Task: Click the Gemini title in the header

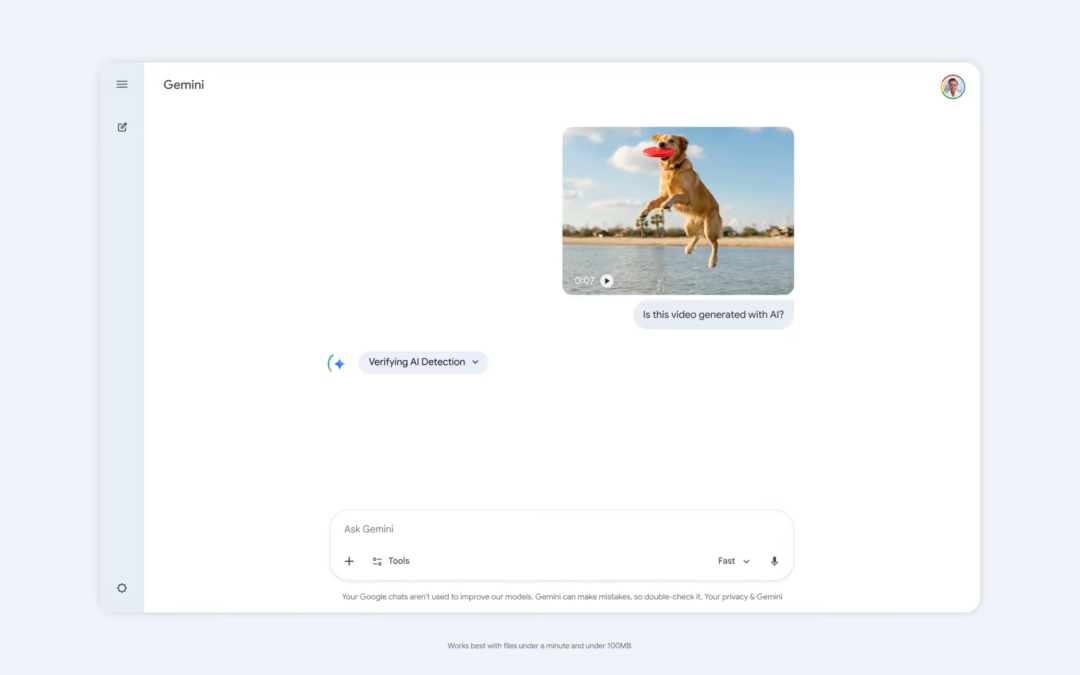Action: pos(183,85)
